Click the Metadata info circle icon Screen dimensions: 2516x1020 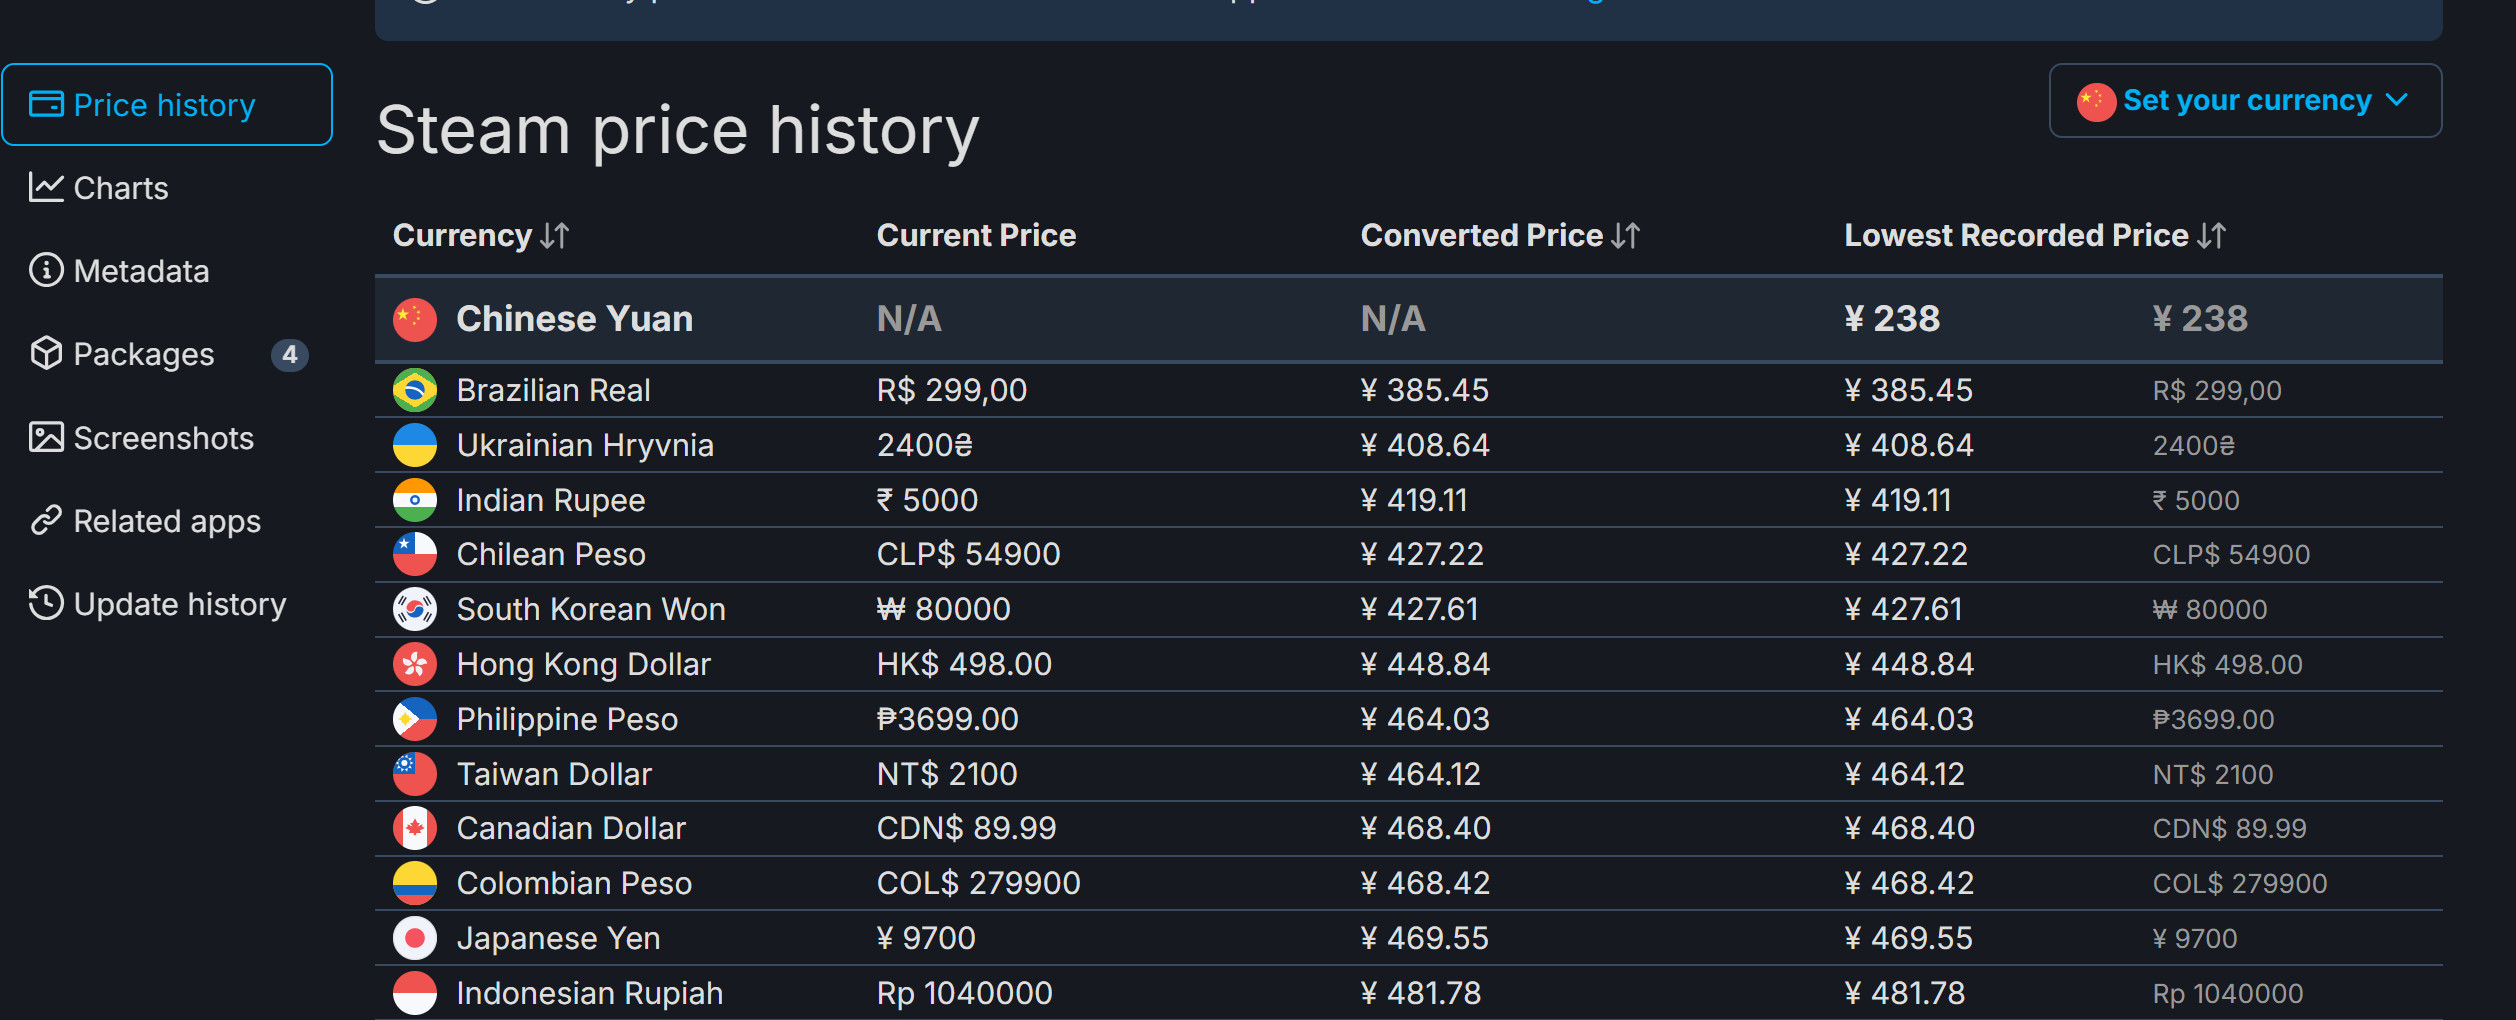click(46, 270)
